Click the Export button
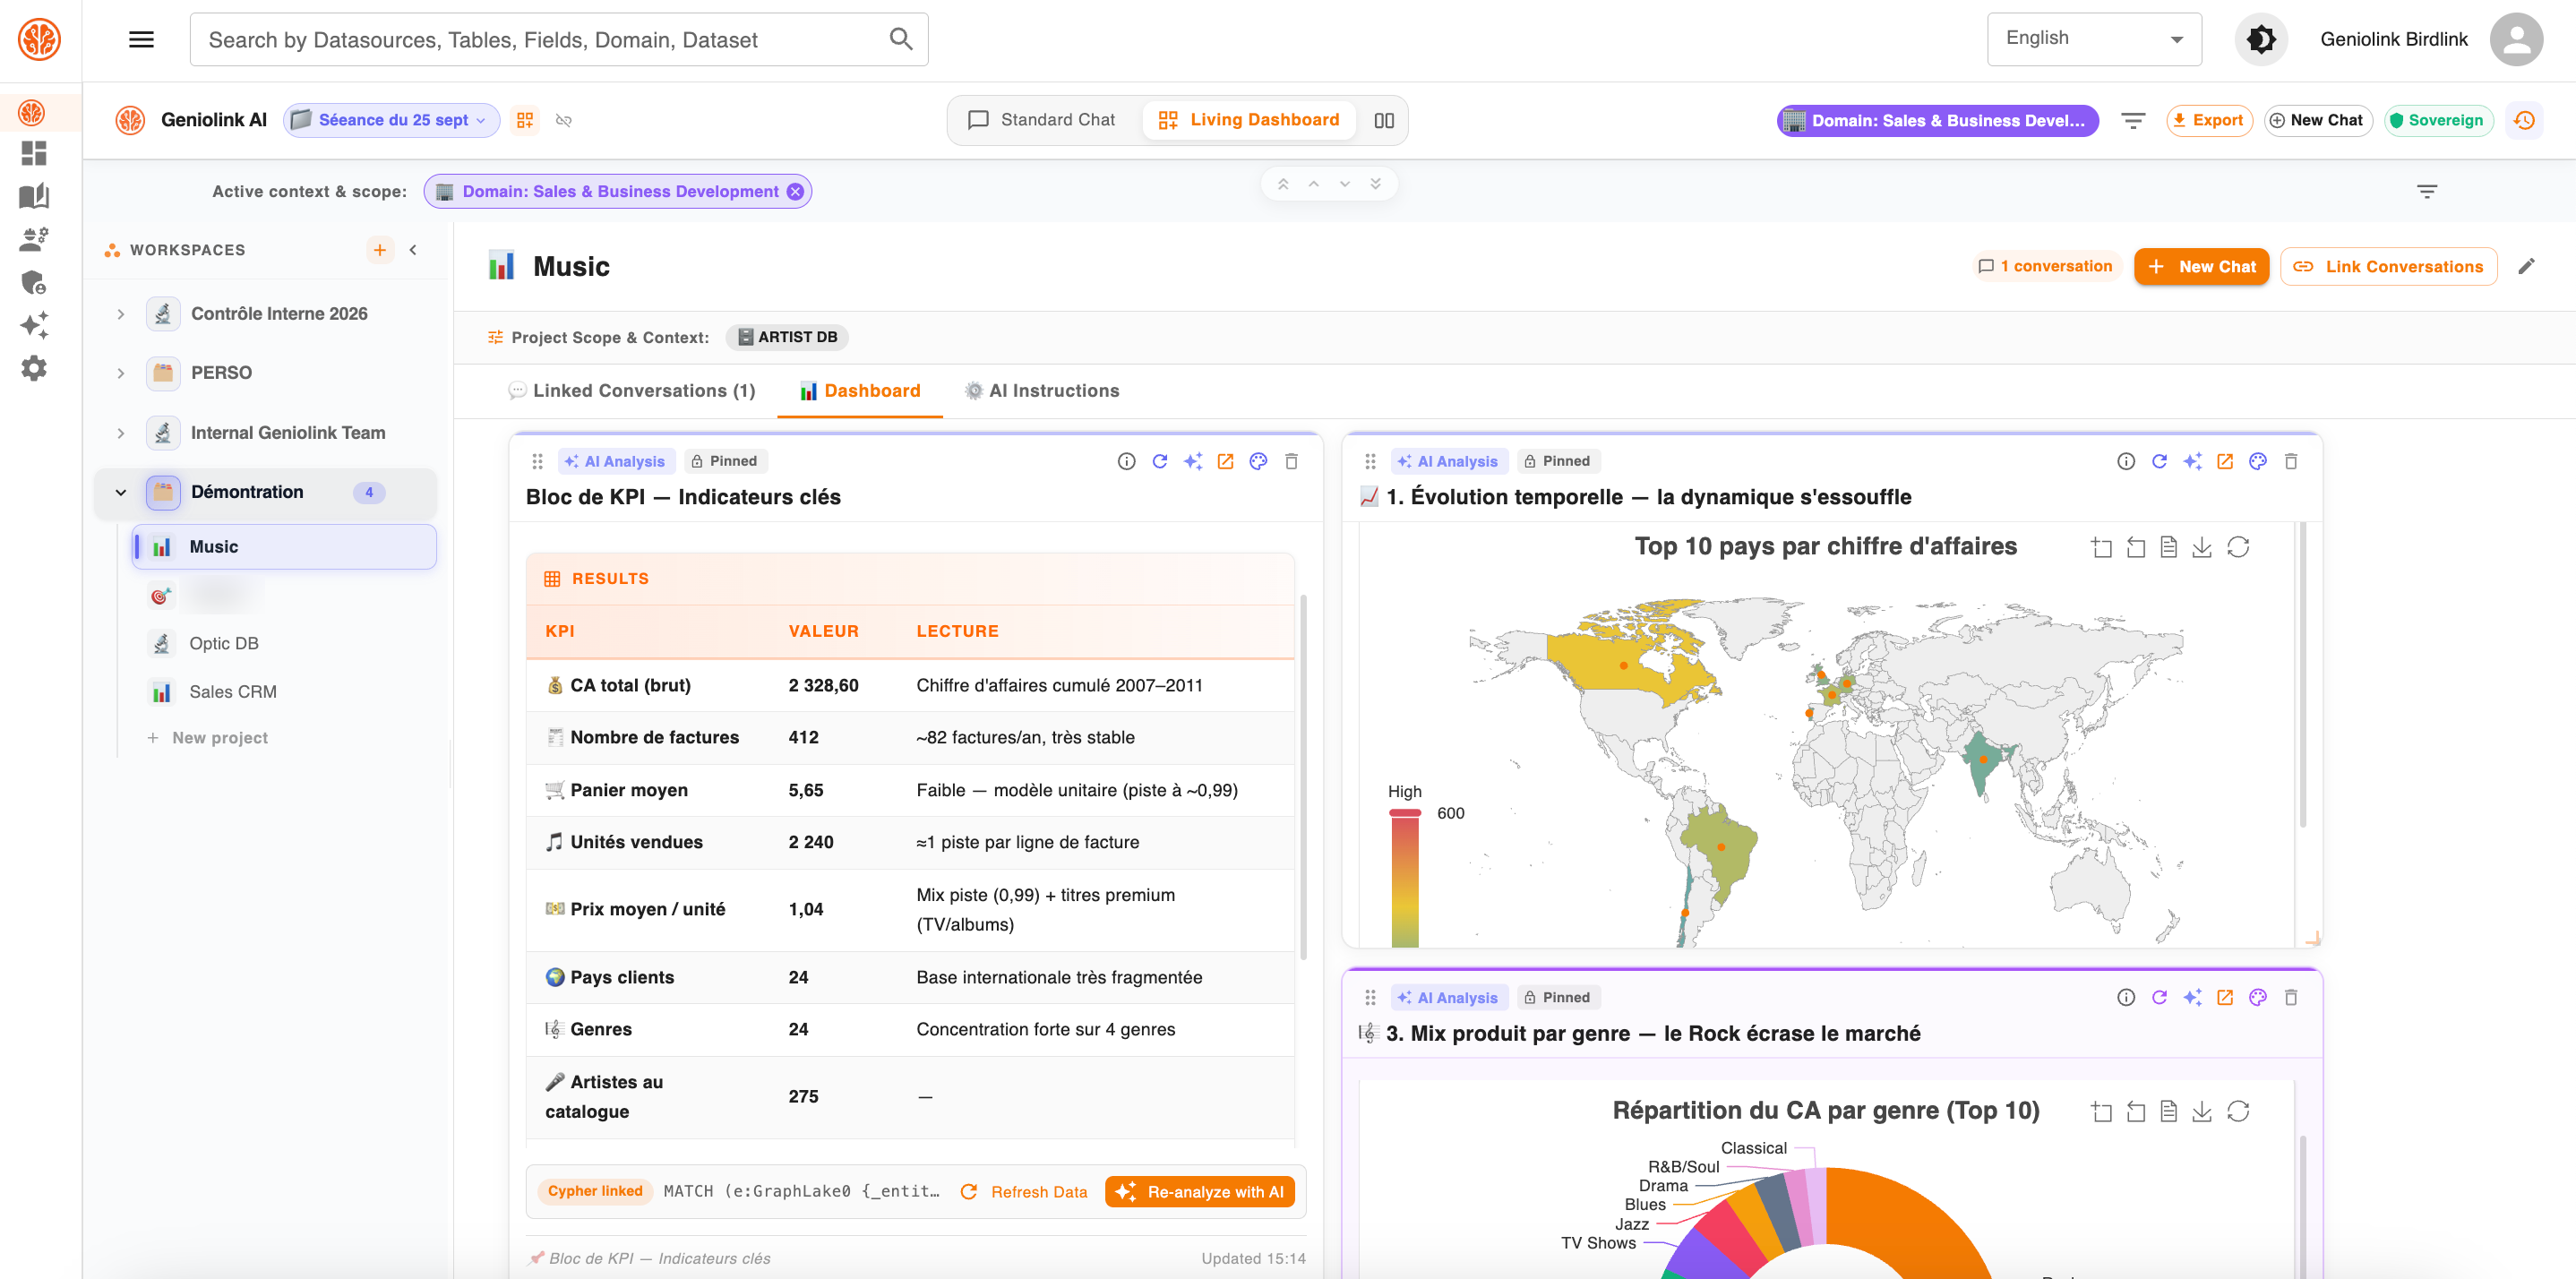This screenshot has width=2576, height=1279. pos(2209,120)
